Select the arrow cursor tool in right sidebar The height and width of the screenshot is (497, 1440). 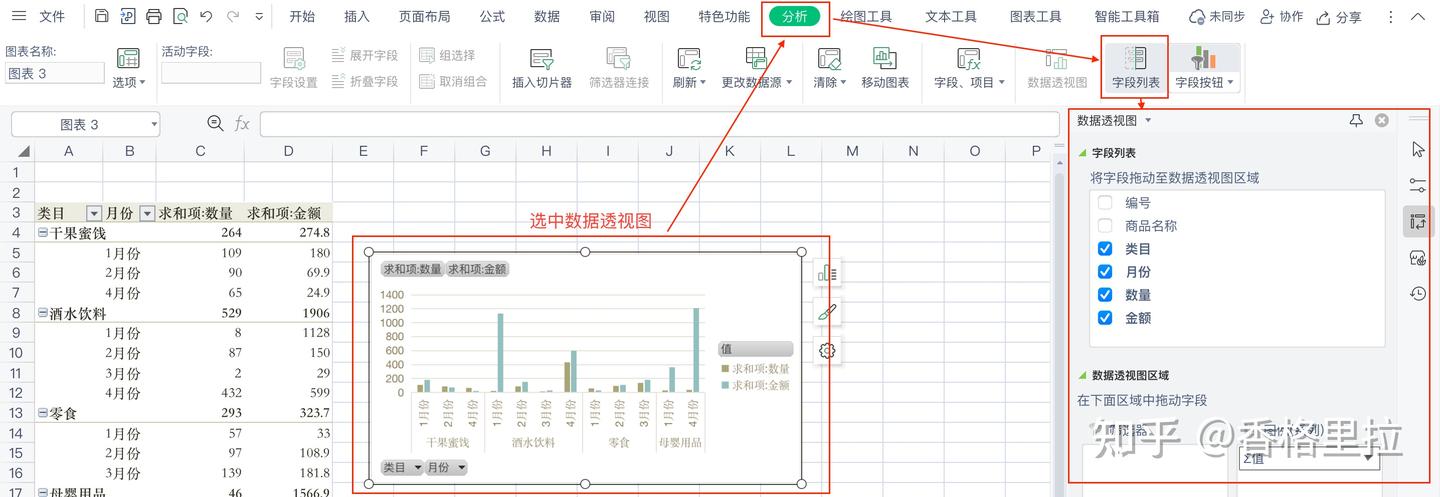1418,150
